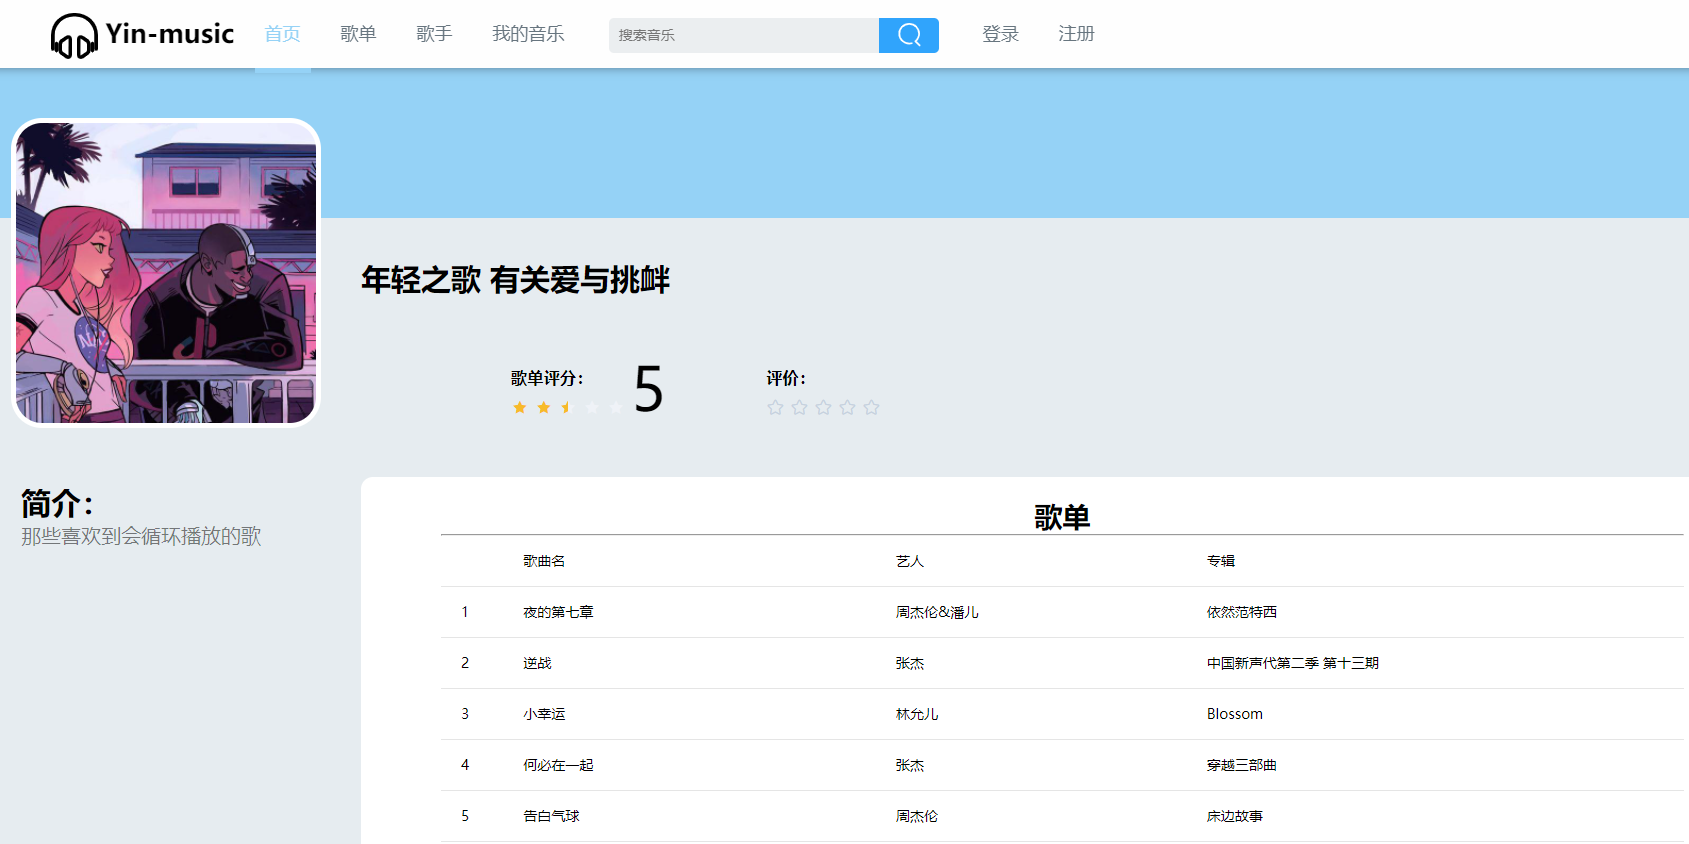Rate the playlist with the third empty star

[x=823, y=407]
